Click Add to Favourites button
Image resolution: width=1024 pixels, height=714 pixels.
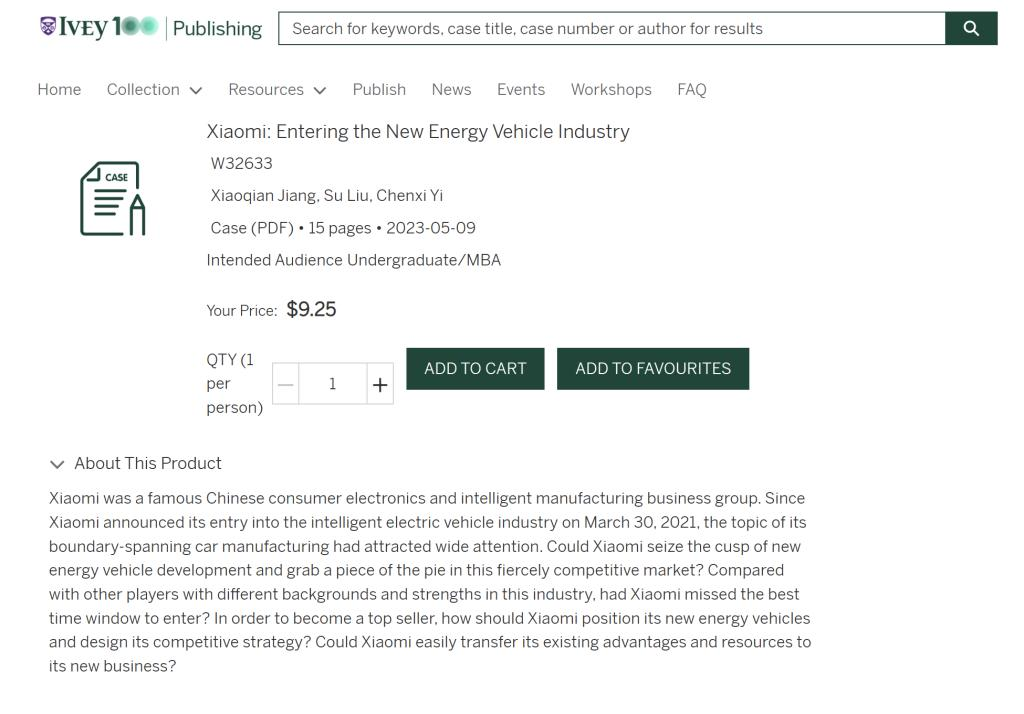pos(653,369)
